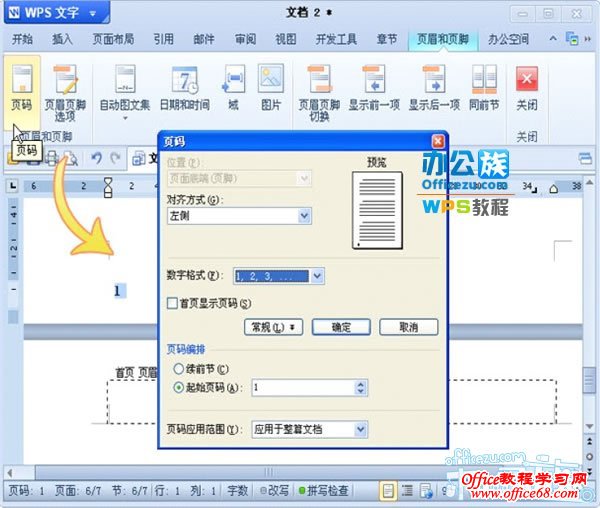600x508 pixels.
Task: Click the scroll down arrow of vertical scrollbar
Action: [x=589, y=426]
